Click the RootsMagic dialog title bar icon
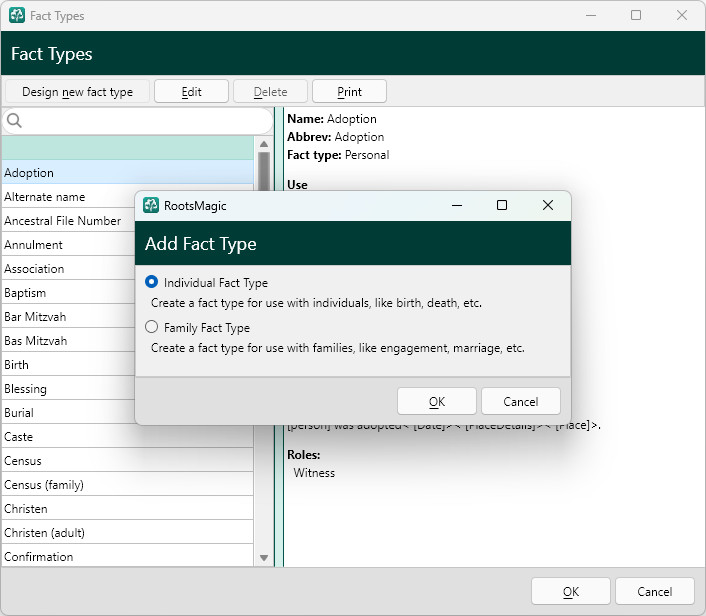 [x=151, y=205]
